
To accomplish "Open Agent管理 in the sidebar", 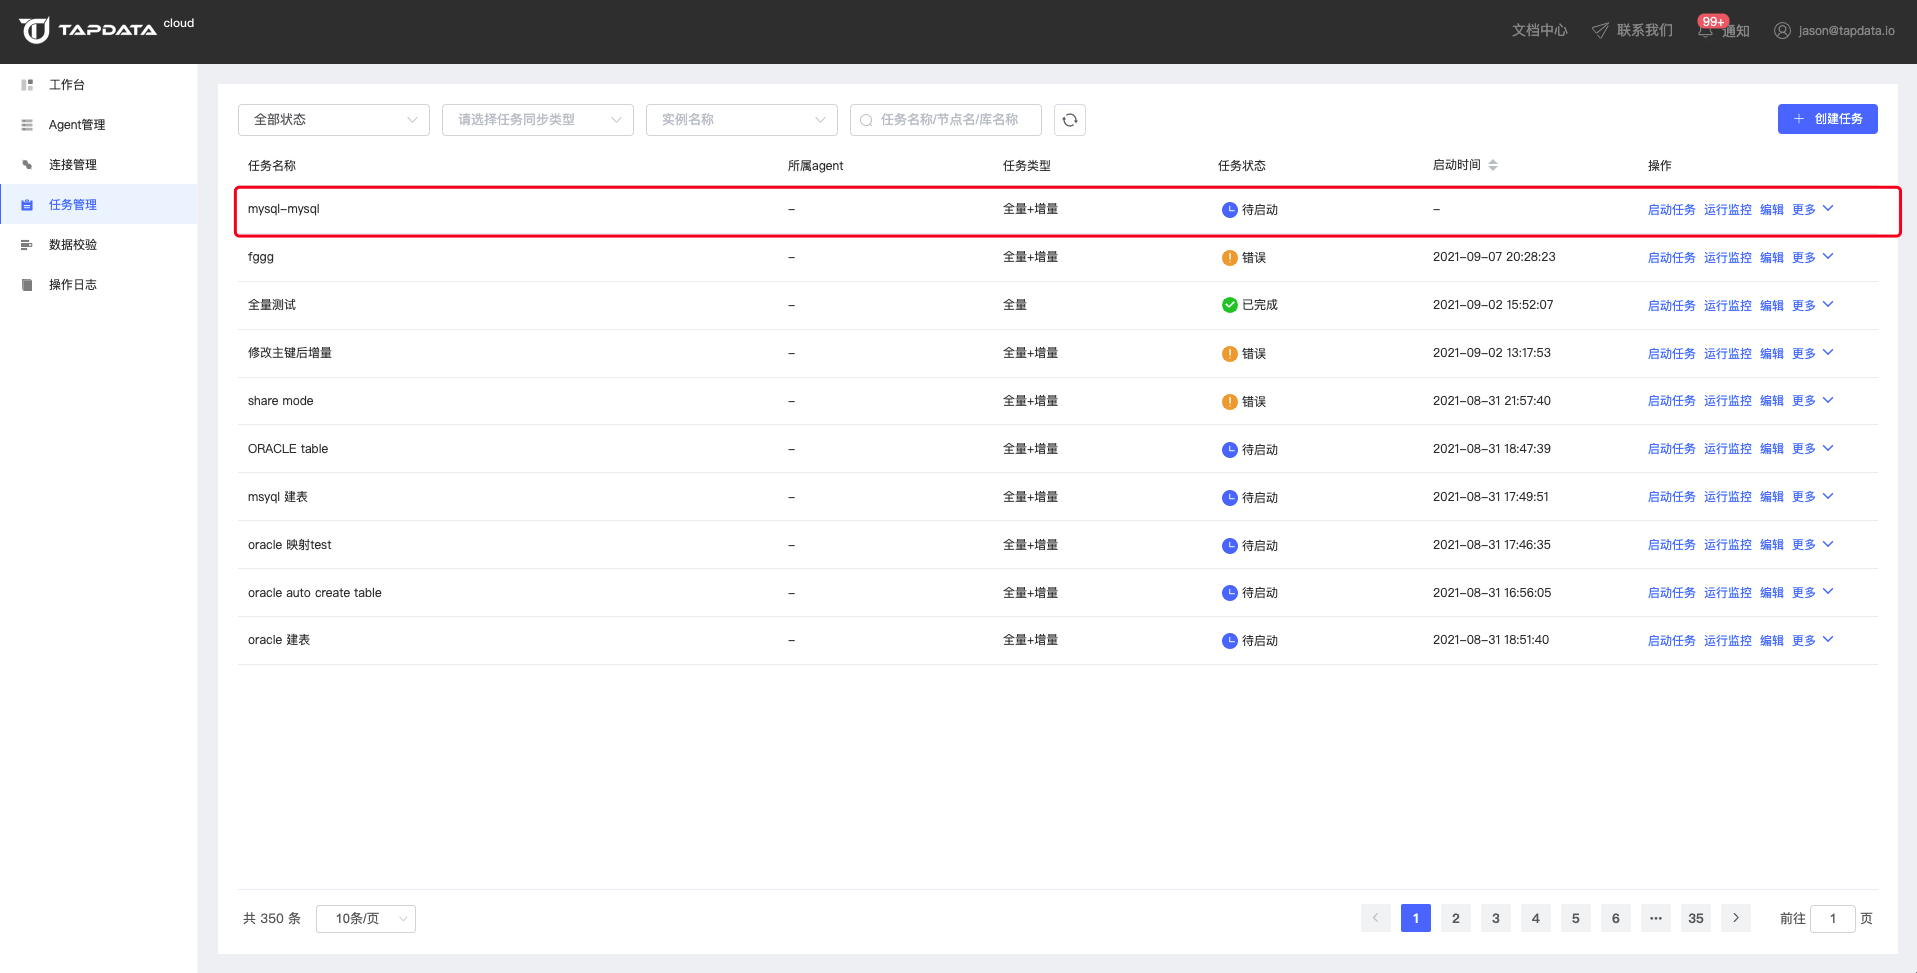I will pos(77,125).
